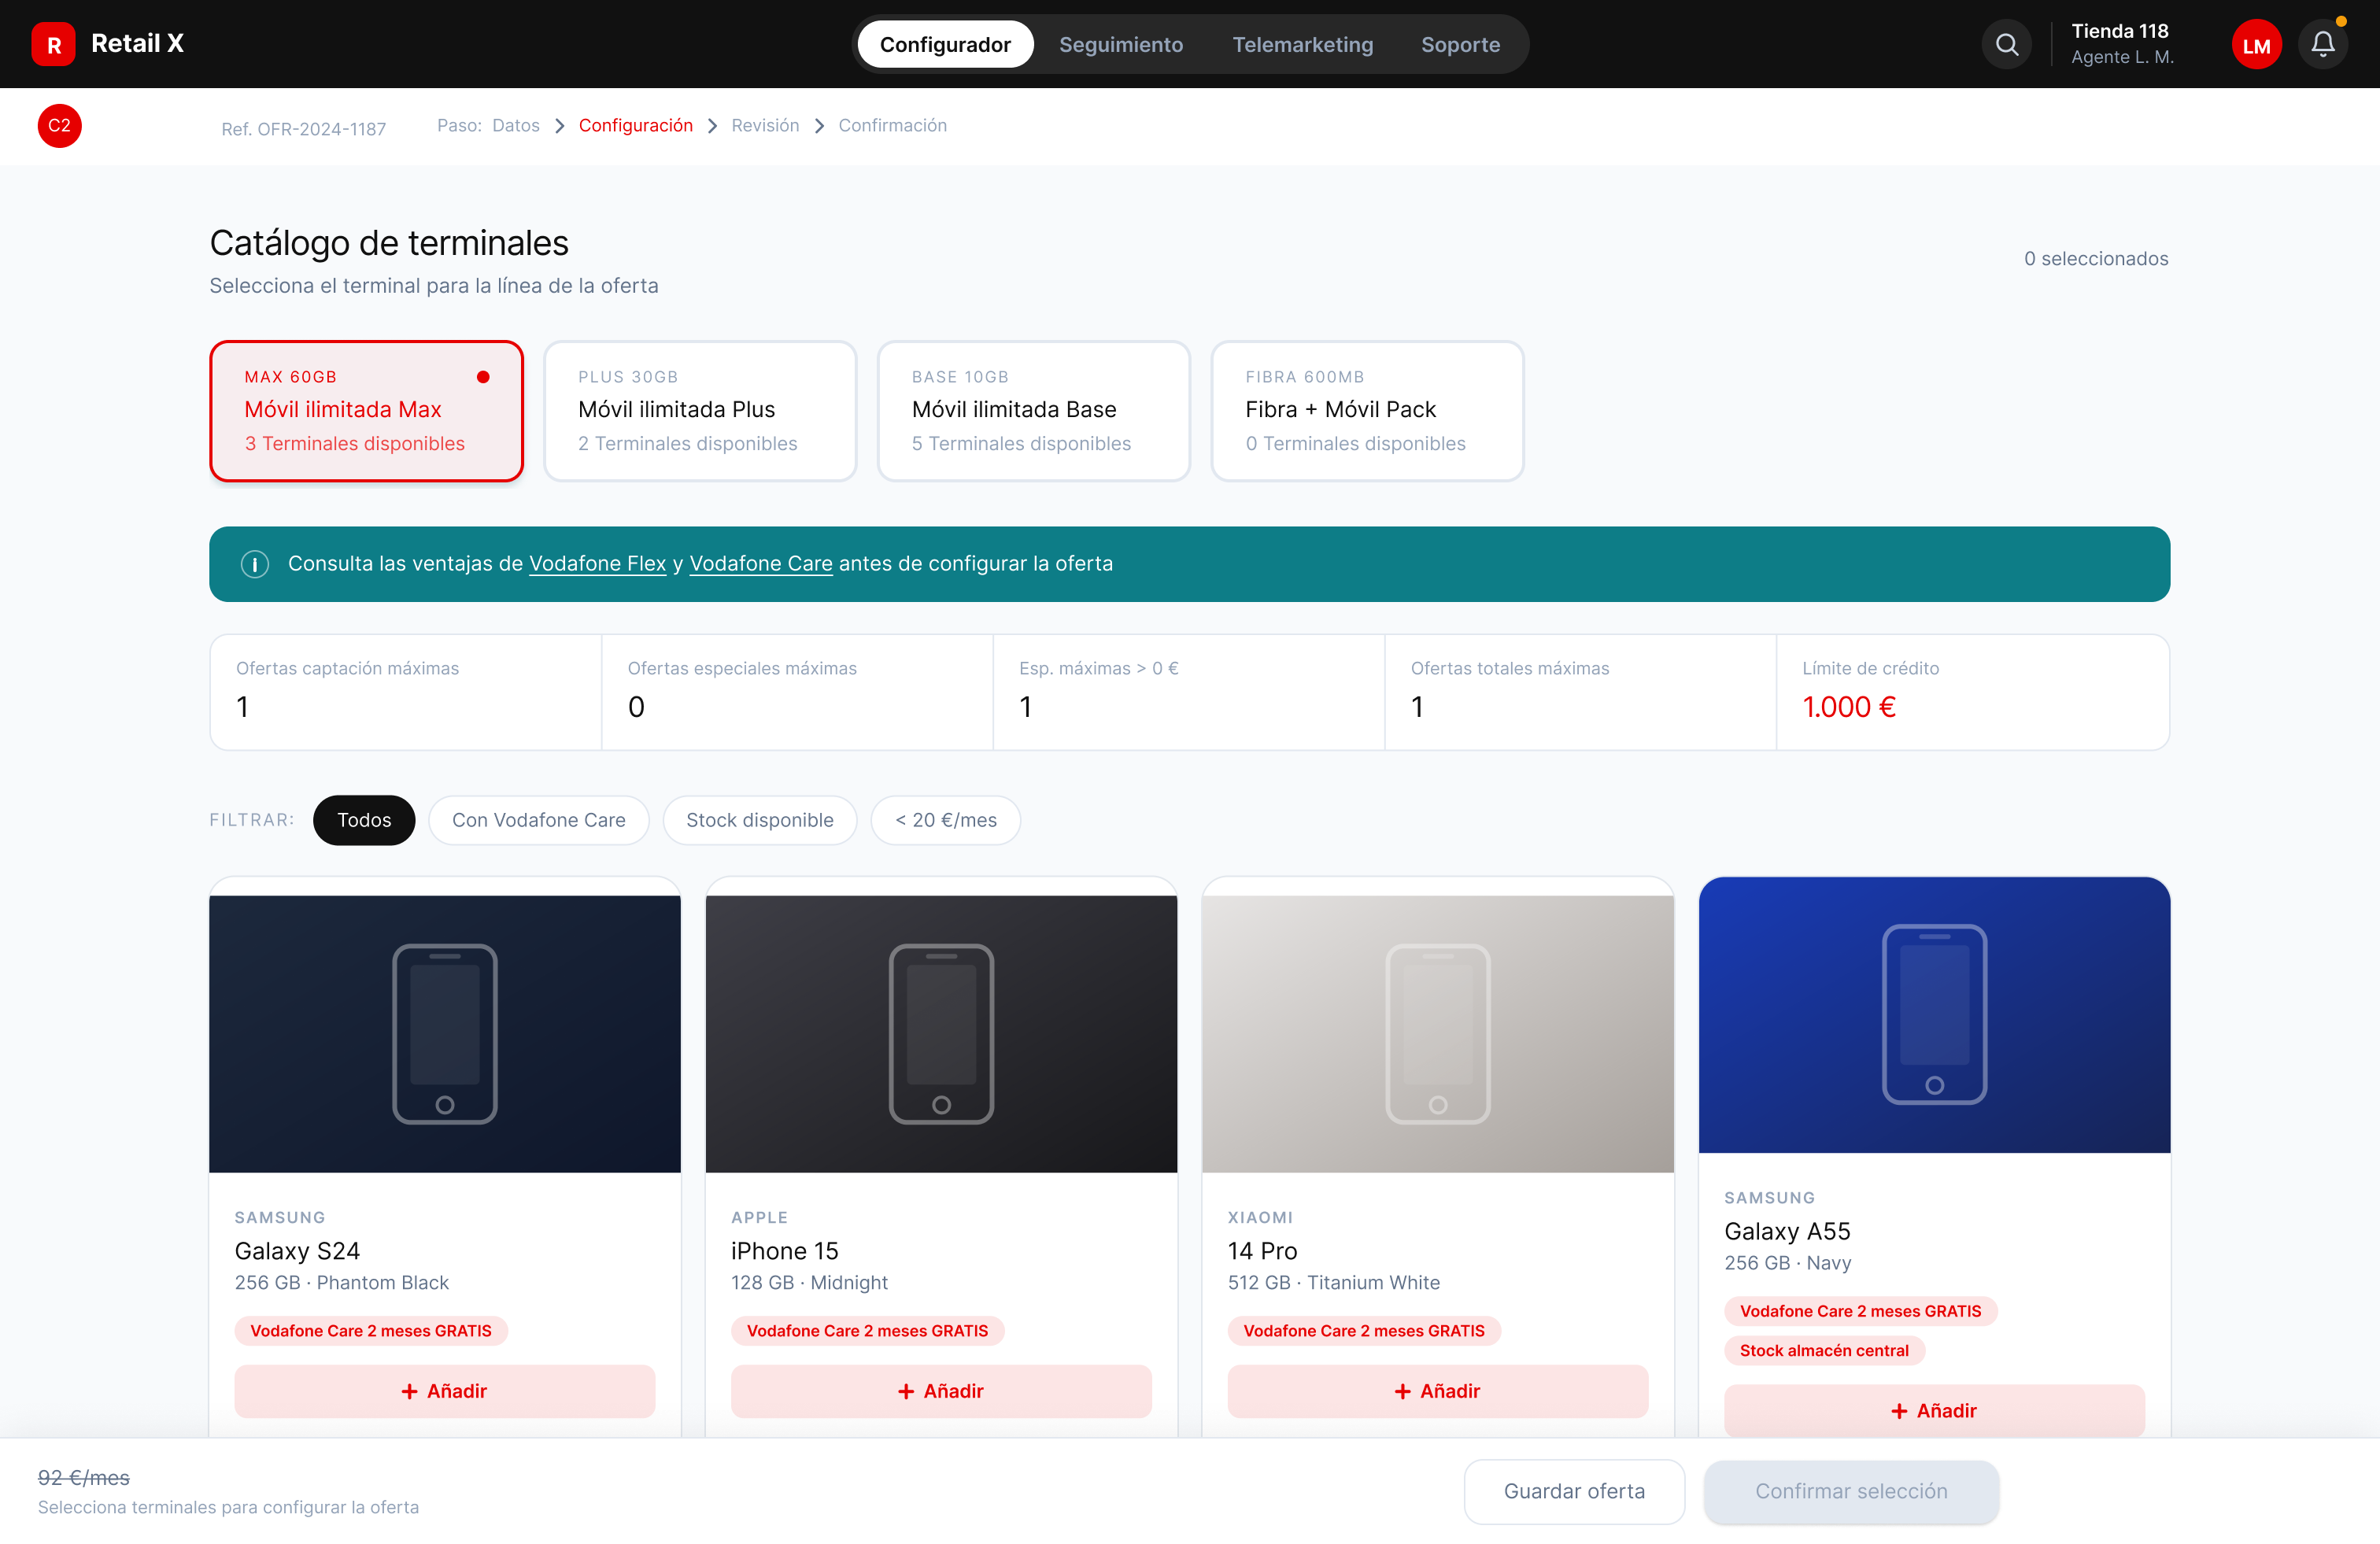The height and width of the screenshot is (1544, 2380).
Task: Add the Xiaomi 14 Pro with Añadir
Action: [1438, 1391]
